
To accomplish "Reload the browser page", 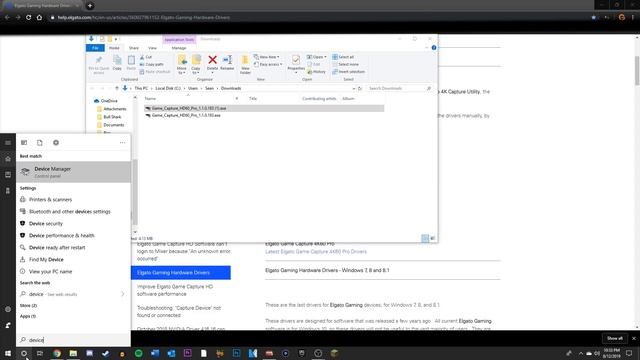I will (x=29, y=18).
